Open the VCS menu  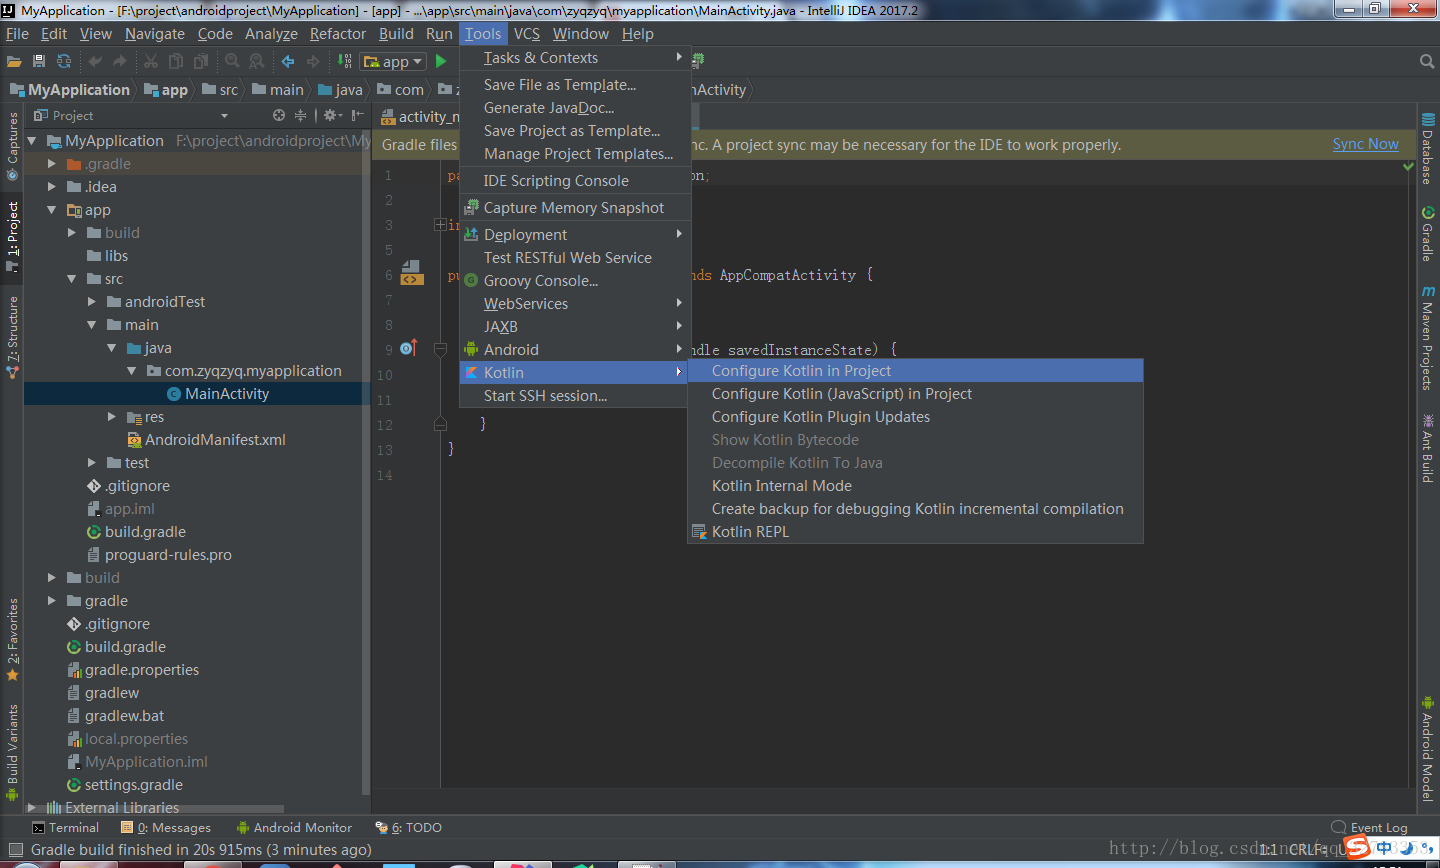(527, 34)
